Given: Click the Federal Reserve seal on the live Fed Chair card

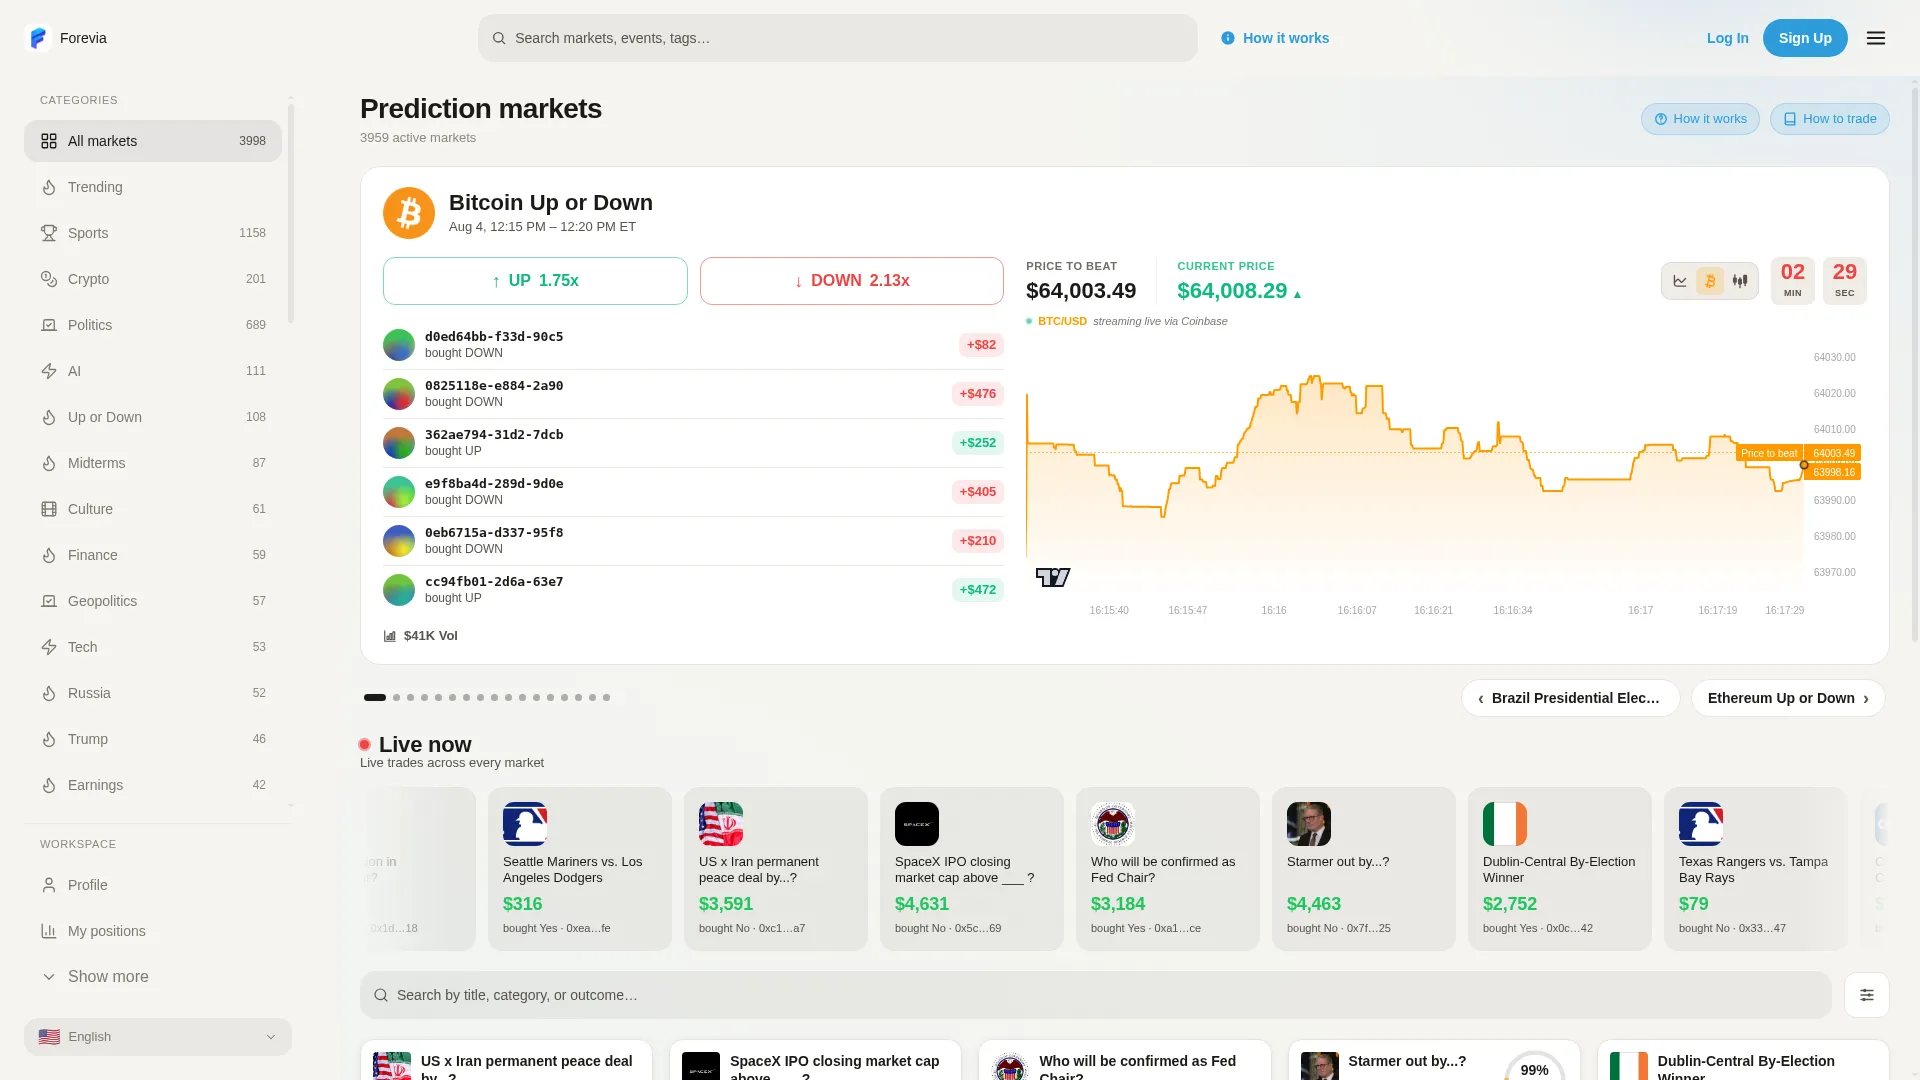Looking at the screenshot, I should coord(1113,824).
